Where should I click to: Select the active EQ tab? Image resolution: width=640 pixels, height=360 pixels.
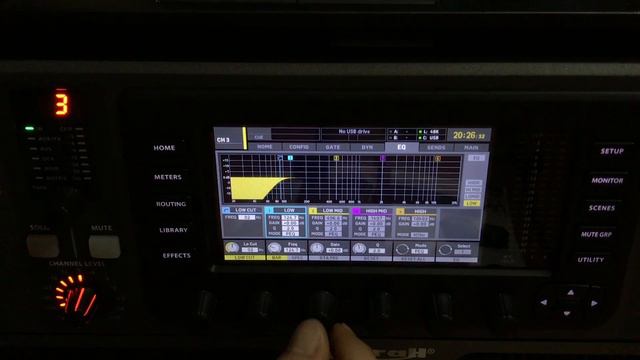pos(402,147)
